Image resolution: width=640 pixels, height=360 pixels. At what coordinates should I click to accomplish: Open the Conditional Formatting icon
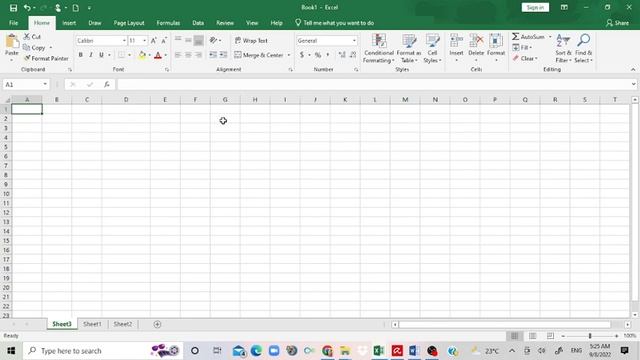379,48
